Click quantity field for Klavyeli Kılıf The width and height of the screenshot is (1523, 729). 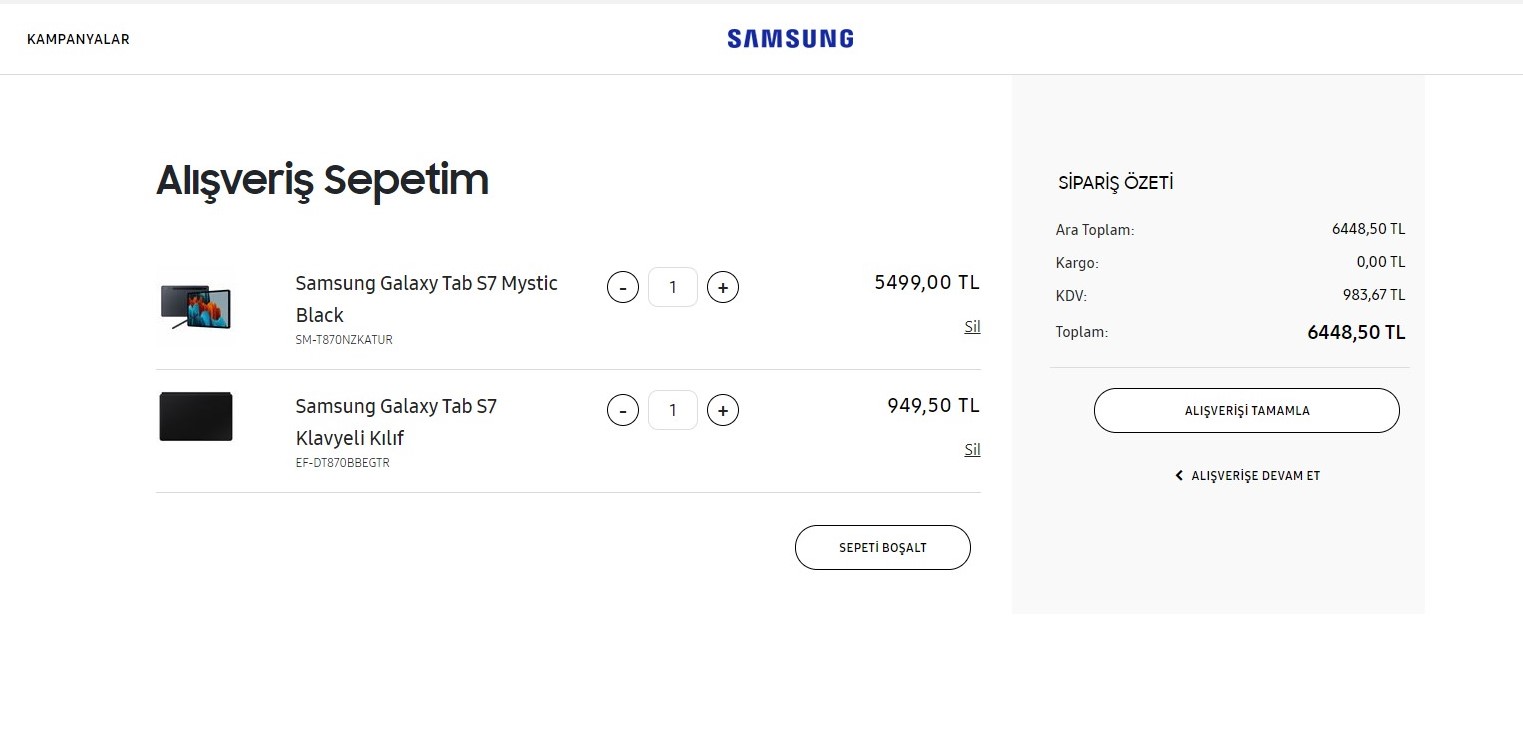click(x=673, y=410)
